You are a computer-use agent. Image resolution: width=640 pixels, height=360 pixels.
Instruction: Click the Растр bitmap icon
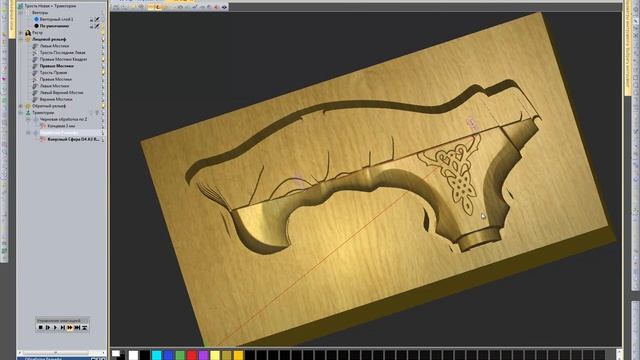(x=28, y=33)
